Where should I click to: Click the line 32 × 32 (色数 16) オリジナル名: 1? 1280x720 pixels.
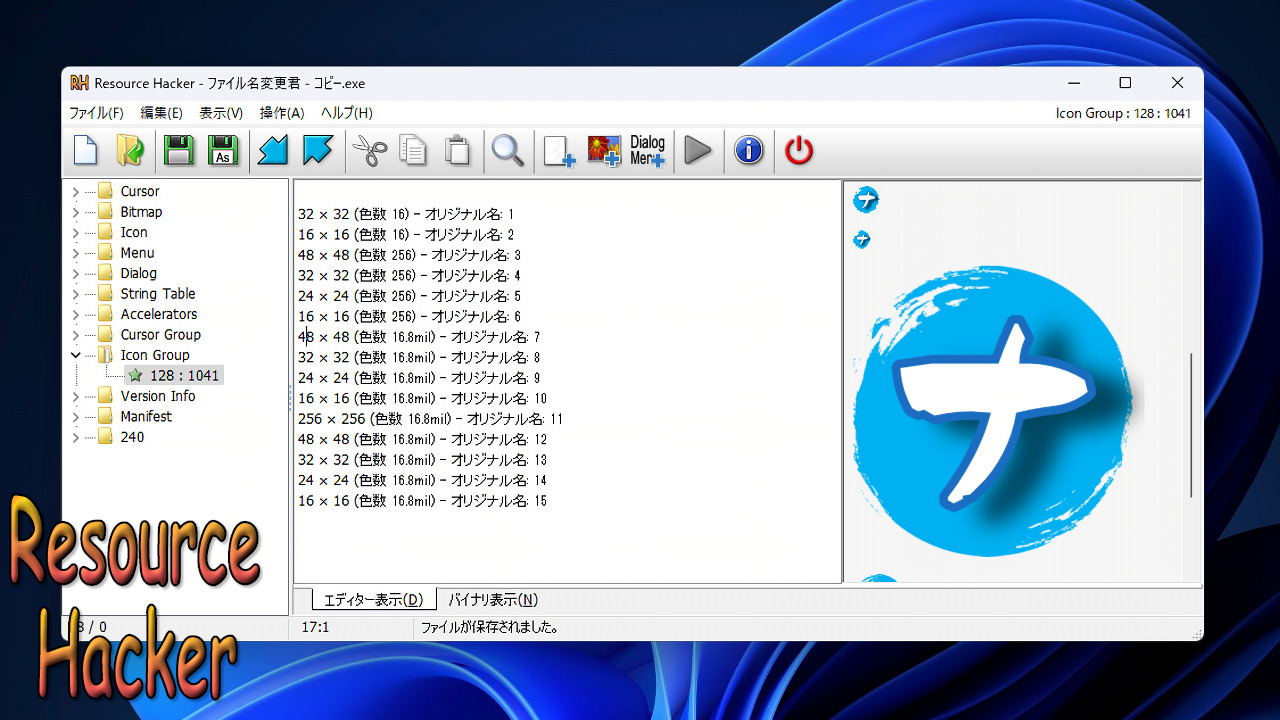point(406,214)
